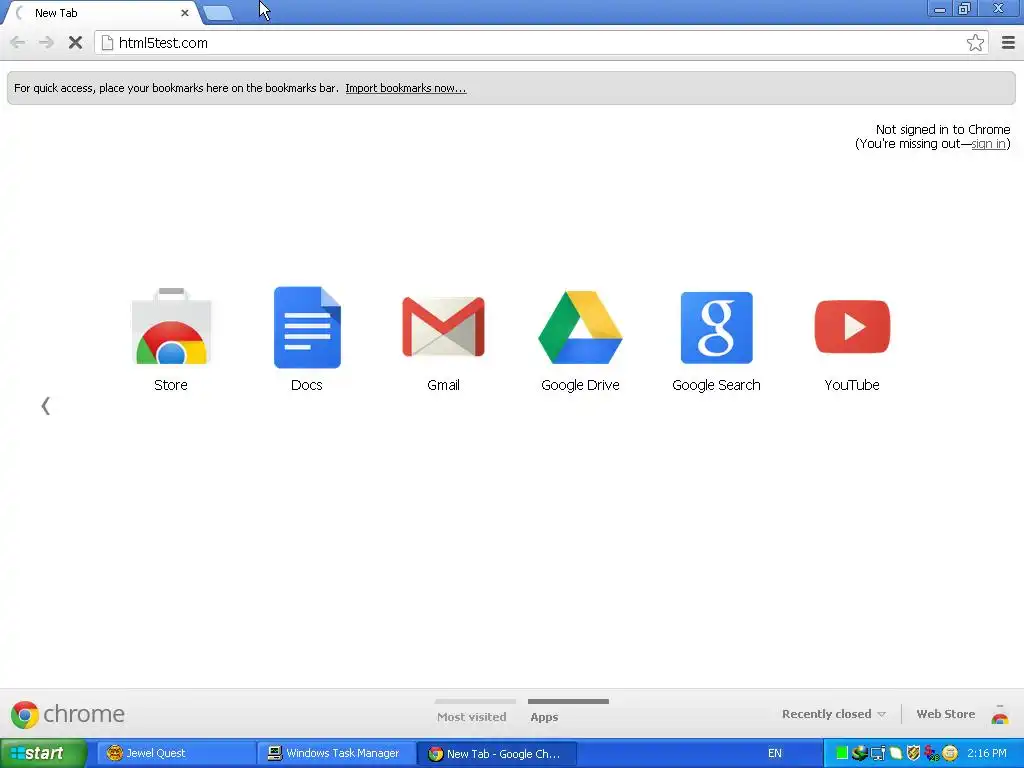1024x768 pixels.
Task: Click the 2:16 PM clock
Action: [987, 753]
